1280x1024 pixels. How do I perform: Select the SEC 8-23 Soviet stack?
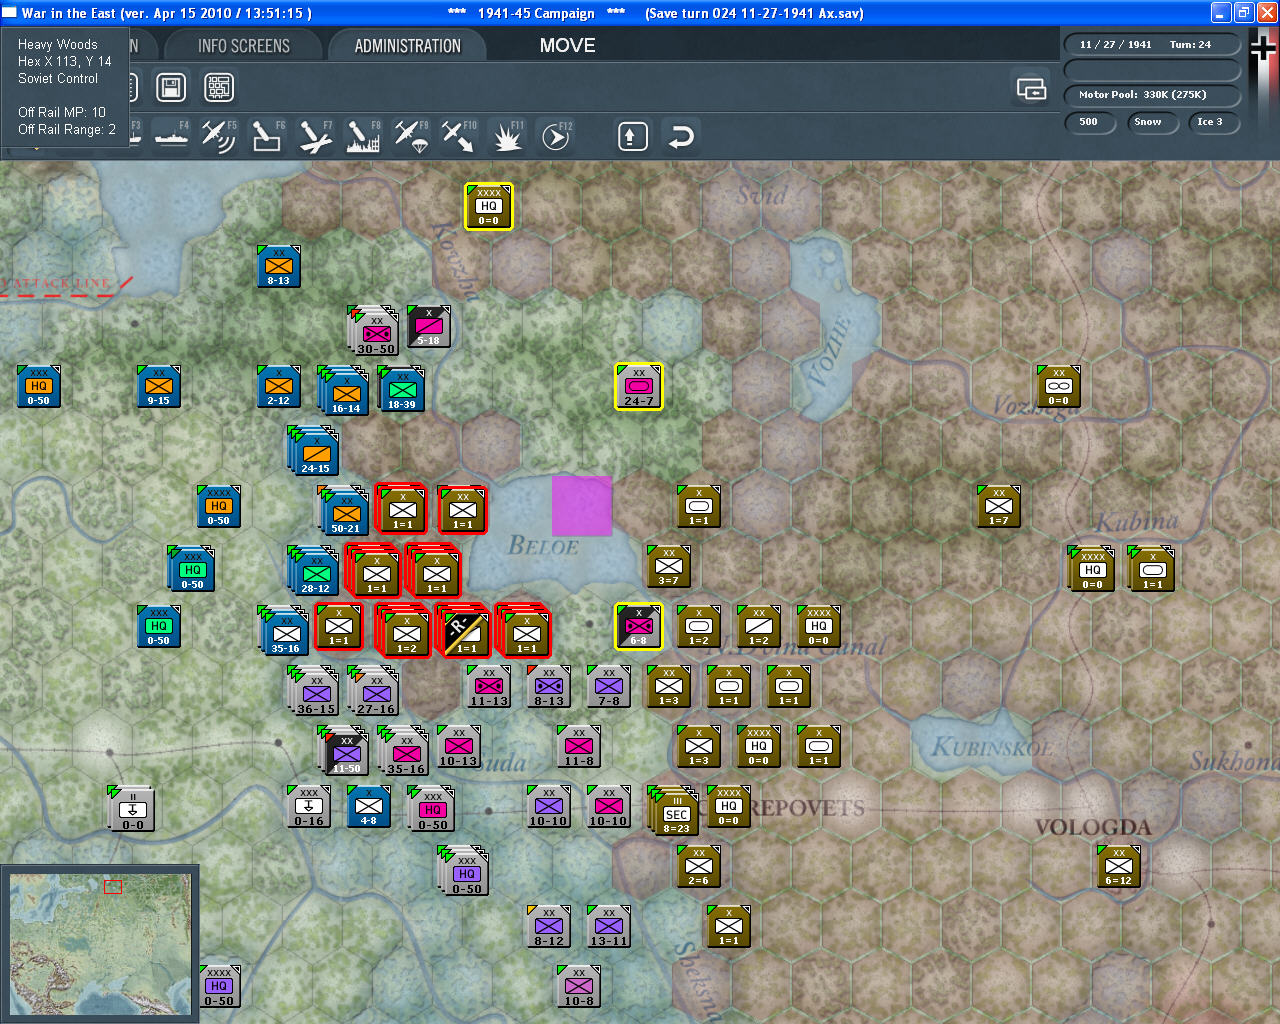(x=674, y=810)
